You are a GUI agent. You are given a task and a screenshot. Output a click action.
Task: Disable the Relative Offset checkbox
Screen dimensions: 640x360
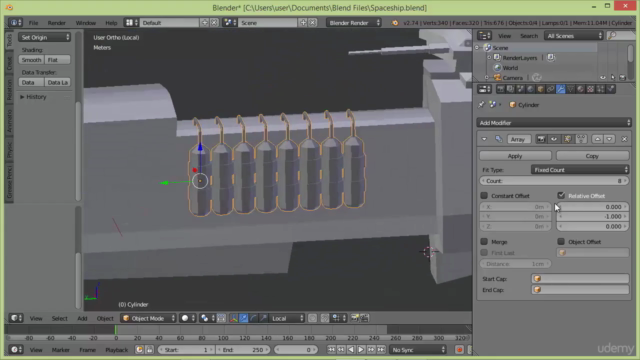561,196
